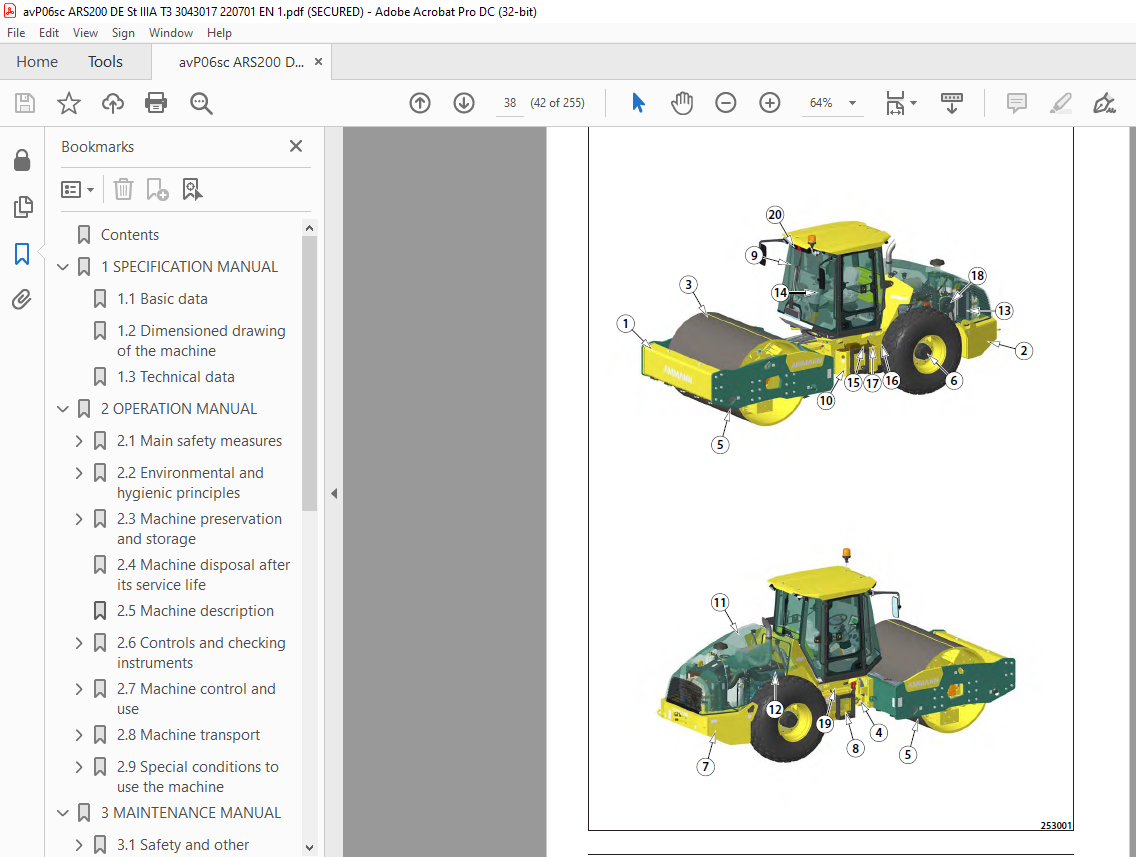Click bookmarks scrollbar down arrow
1136x857 pixels.
309,848
